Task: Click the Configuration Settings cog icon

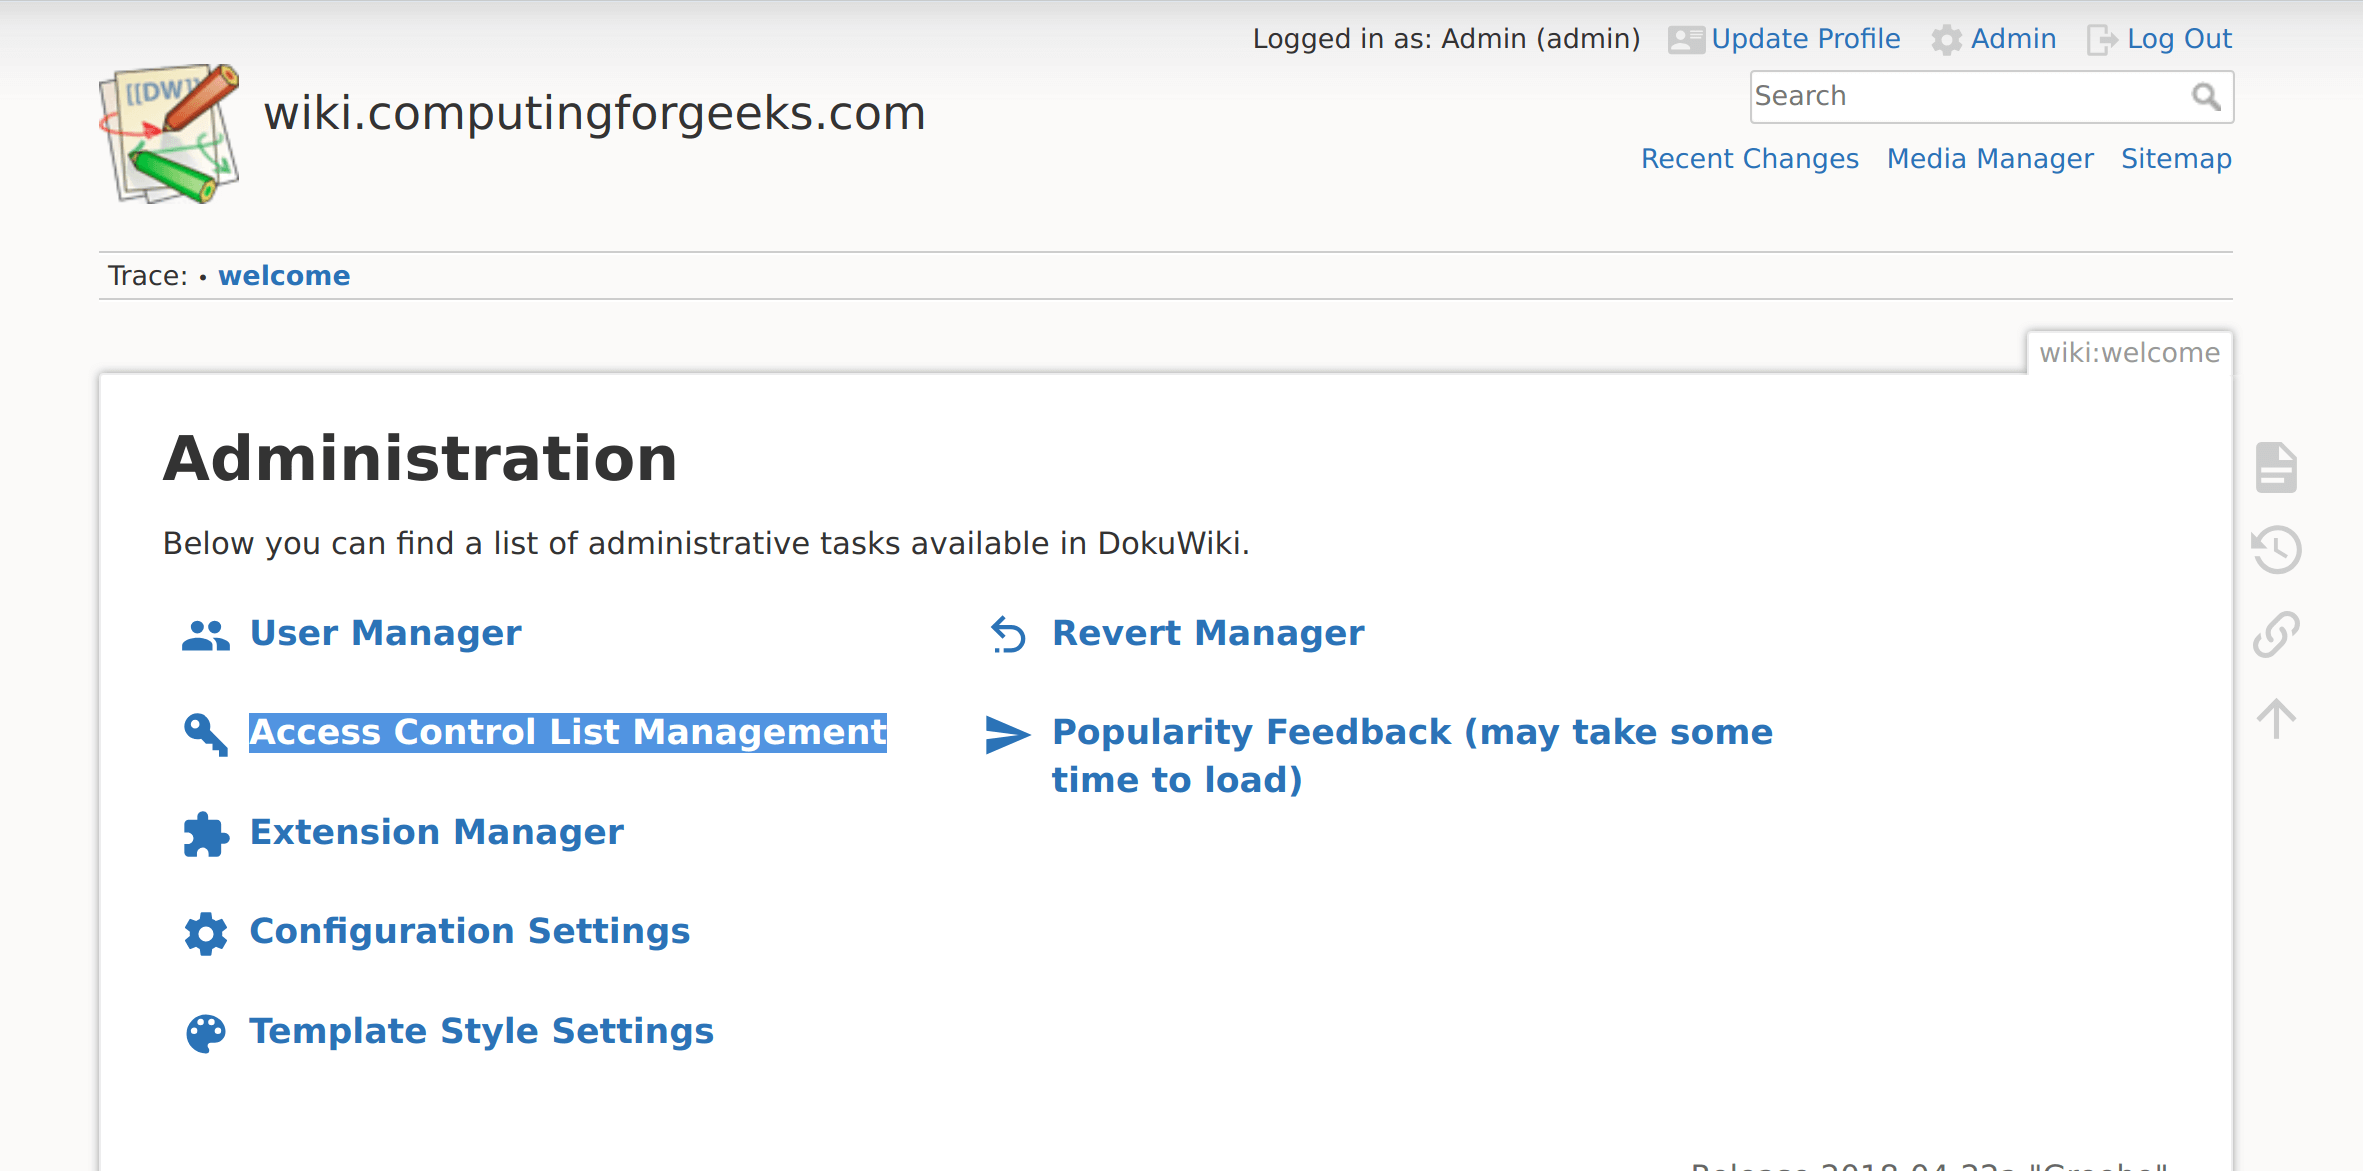Action: [206, 933]
